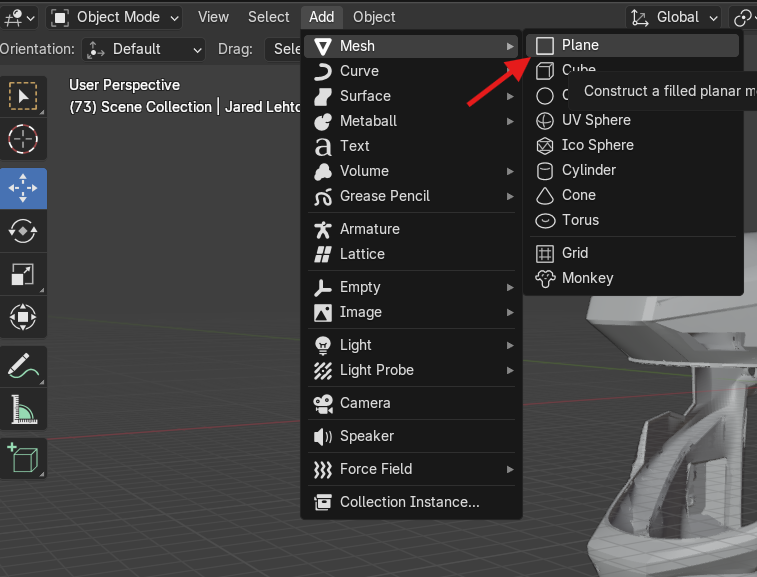
Task: Open the View menu
Action: click(213, 17)
